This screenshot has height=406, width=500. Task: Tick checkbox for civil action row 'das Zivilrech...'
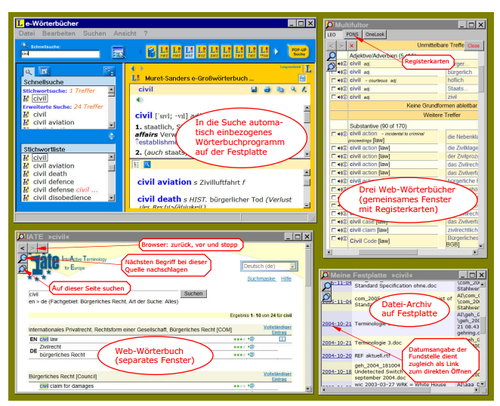tap(333, 164)
